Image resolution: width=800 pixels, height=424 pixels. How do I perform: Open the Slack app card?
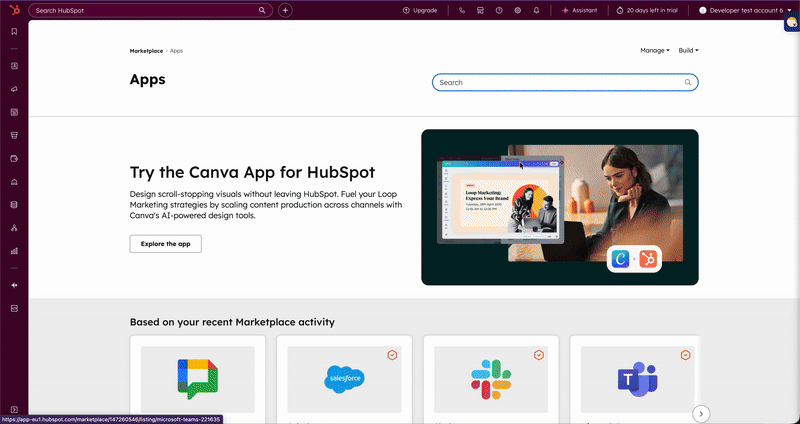click(491, 379)
